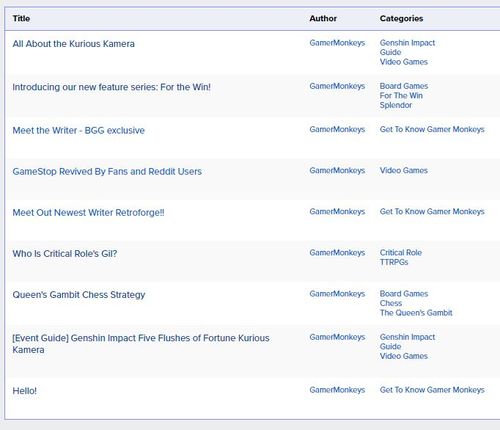This screenshot has height=430, width=500.
Task: Open '[Event Guide] Genshin Impact Five Flushes' post
Action: click(x=141, y=344)
